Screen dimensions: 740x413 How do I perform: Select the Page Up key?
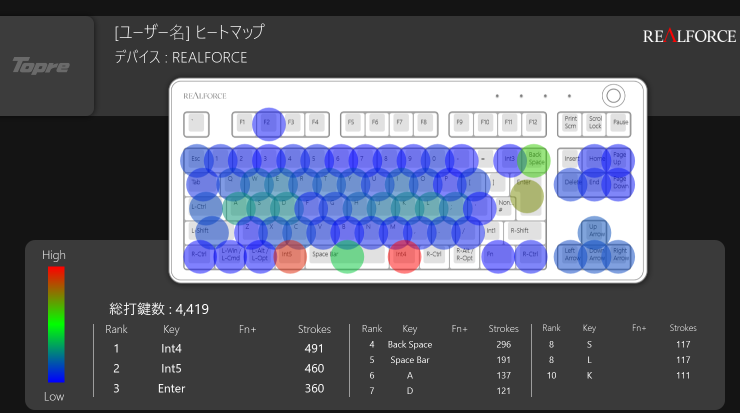point(620,160)
